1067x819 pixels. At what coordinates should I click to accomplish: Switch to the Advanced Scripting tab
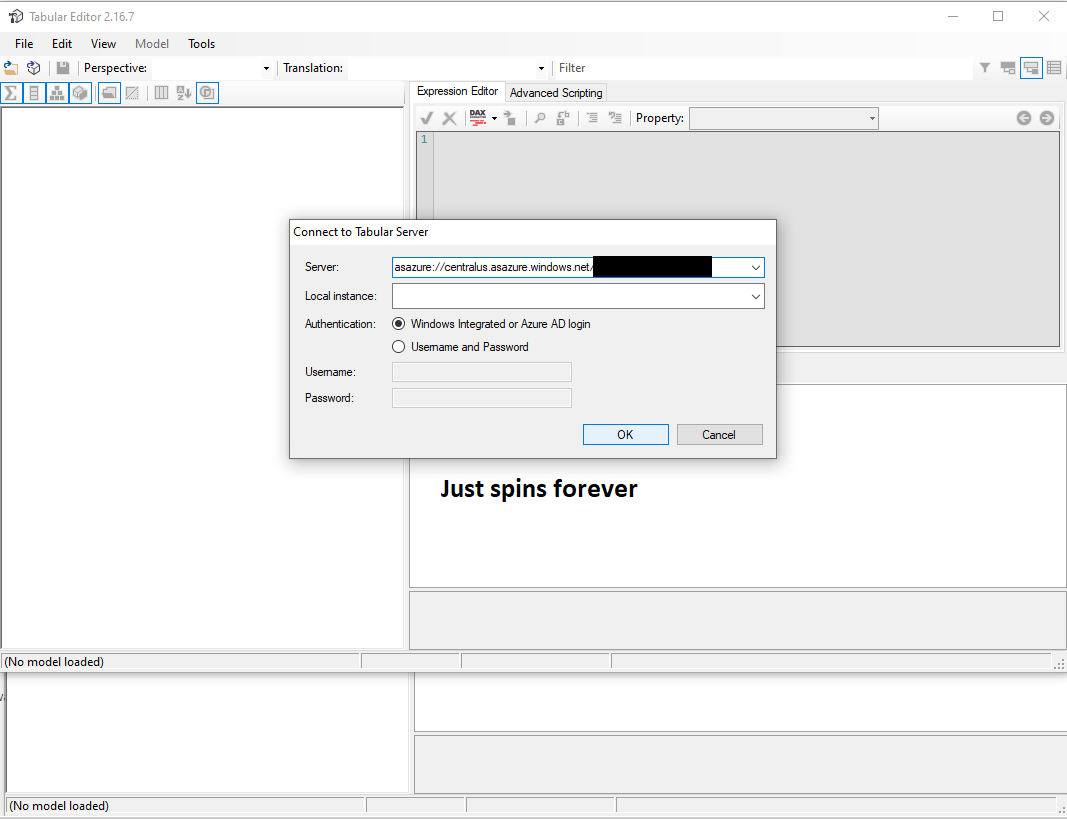555,92
